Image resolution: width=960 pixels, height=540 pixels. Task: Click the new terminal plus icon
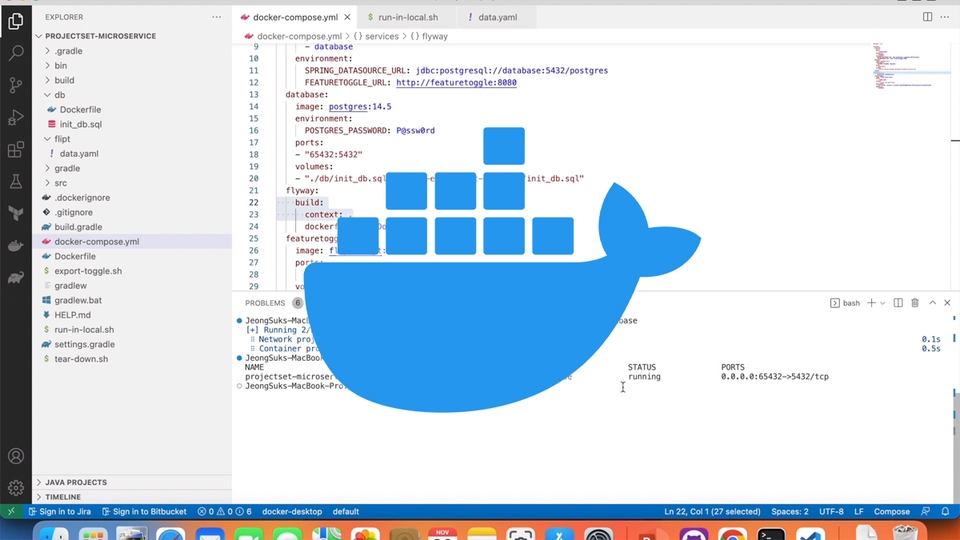point(871,303)
